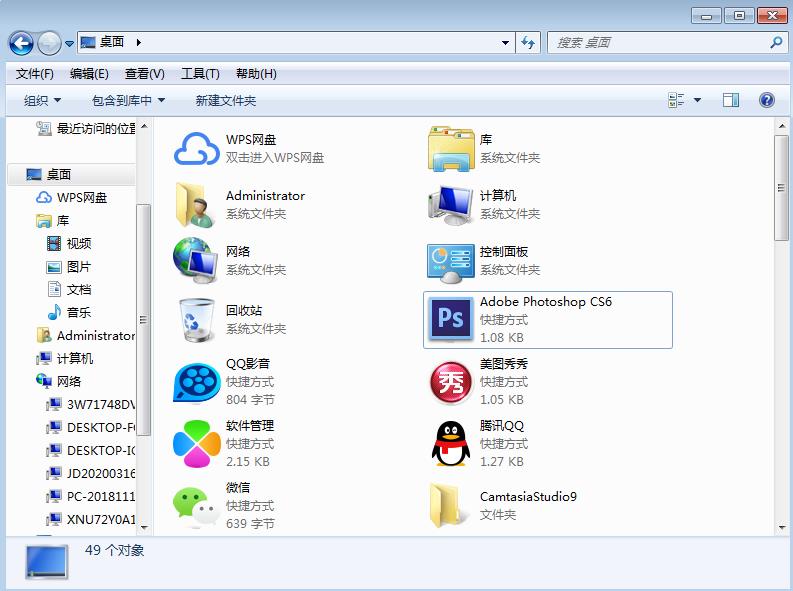Click the navigation pane scroll up arrow
Viewport: 793px width, 591px height.
point(144,126)
